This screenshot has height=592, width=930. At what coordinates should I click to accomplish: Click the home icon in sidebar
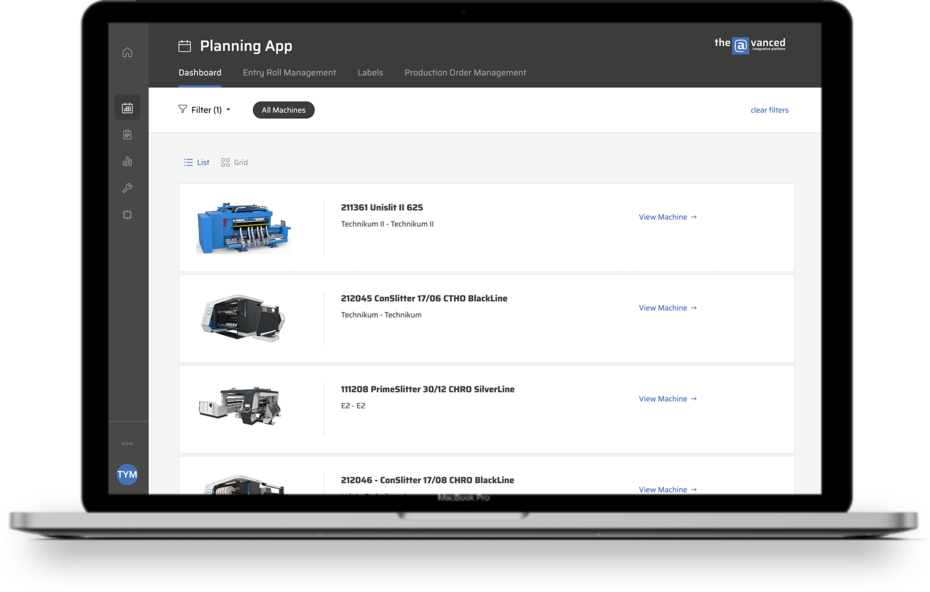click(127, 53)
